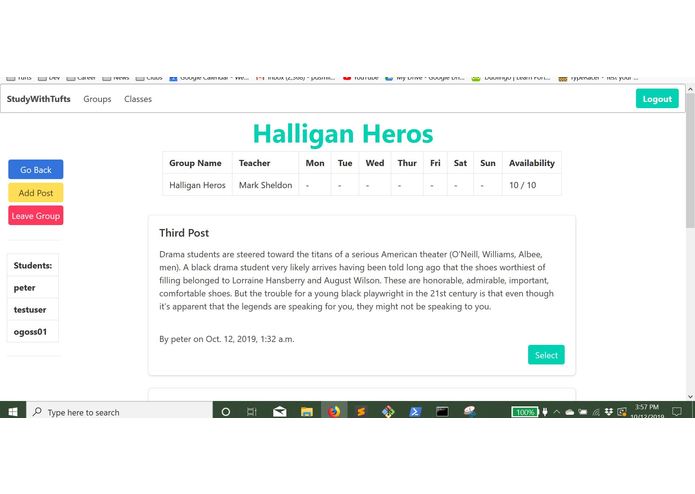Image resolution: width=695 pixels, height=494 pixels.
Task: Click the Third Post body paragraph
Action: pos(357,280)
